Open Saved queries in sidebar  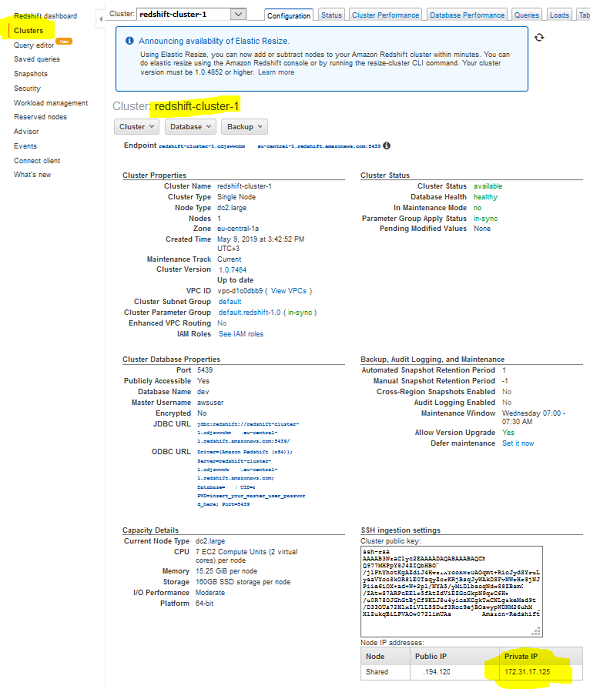(x=37, y=59)
